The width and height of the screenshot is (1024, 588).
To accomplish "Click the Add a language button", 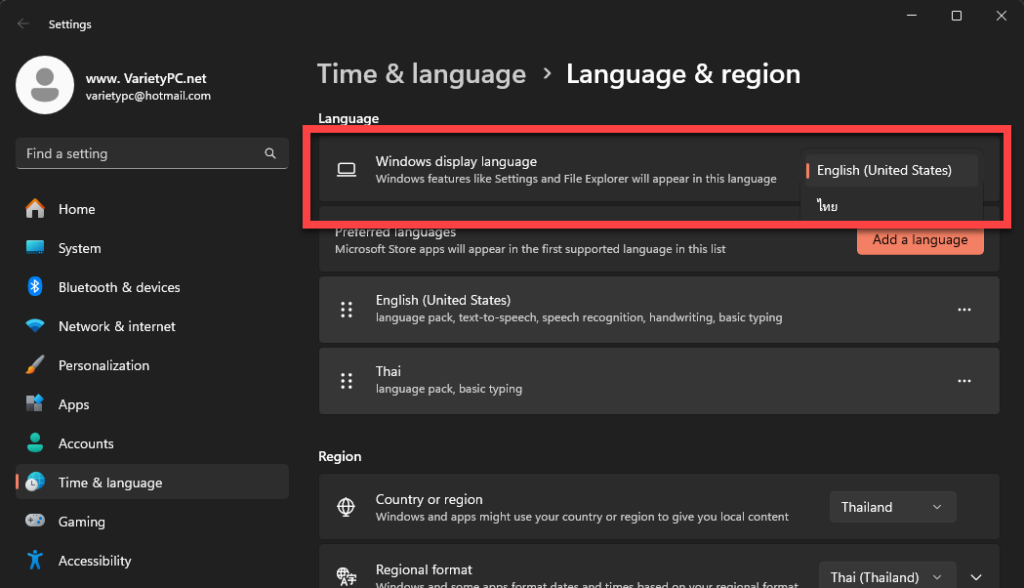I will pyautogui.click(x=919, y=240).
